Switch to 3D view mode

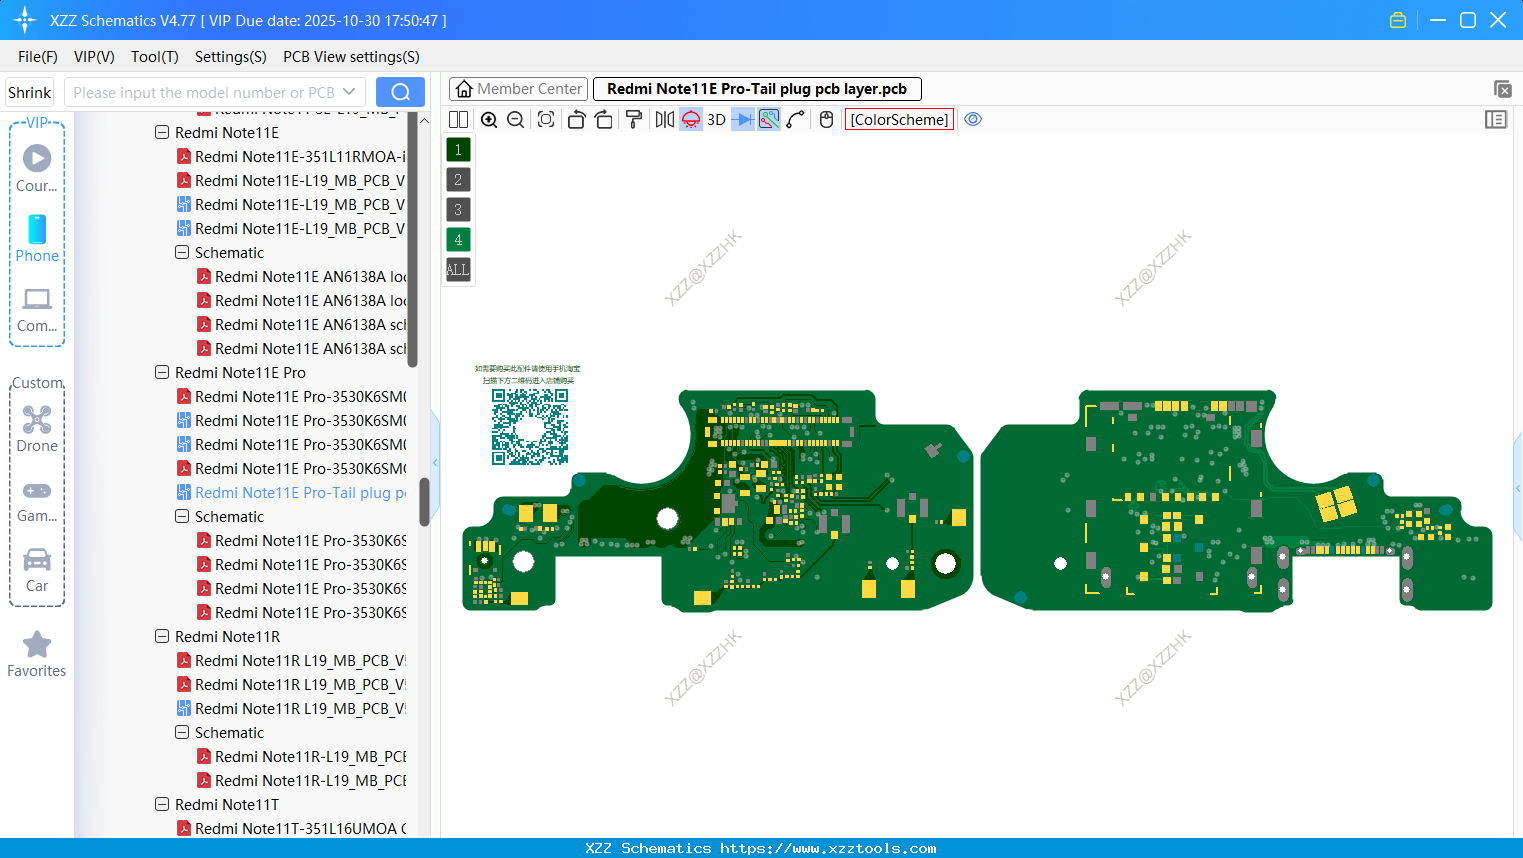click(x=716, y=119)
